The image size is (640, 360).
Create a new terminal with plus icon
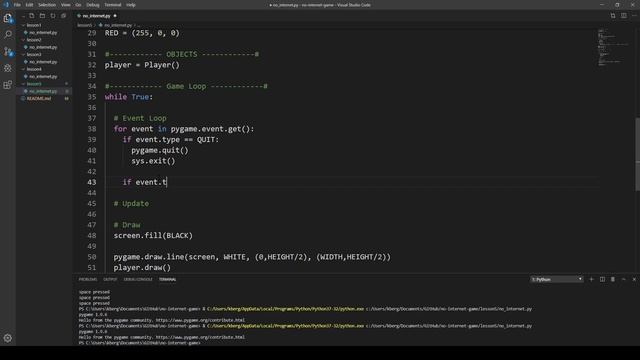591,280
